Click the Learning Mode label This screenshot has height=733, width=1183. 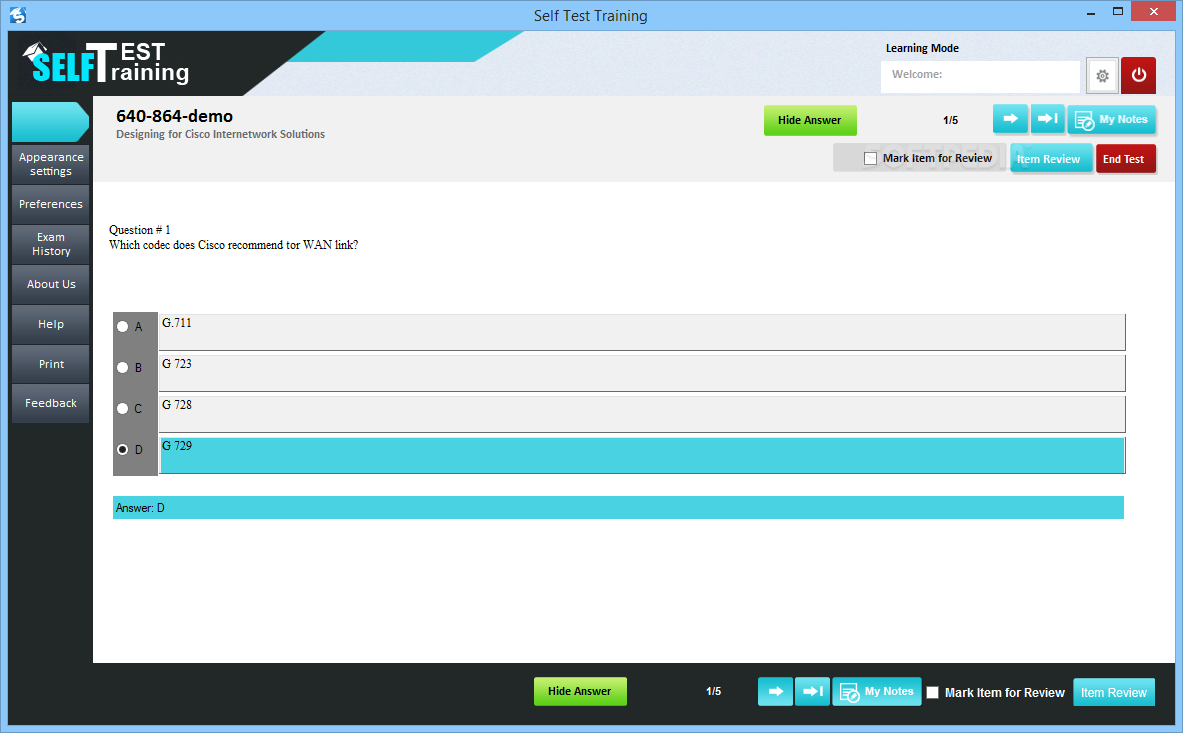(x=922, y=48)
